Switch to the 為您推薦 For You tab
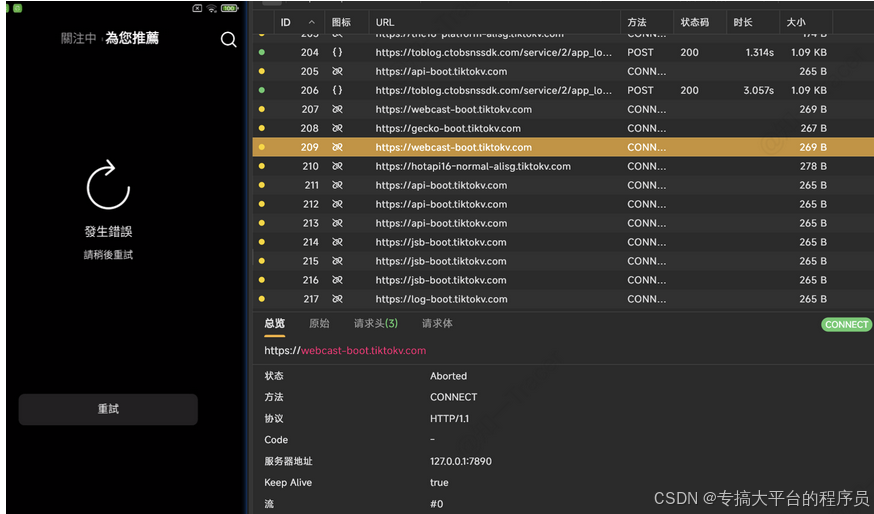 coord(132,38)
